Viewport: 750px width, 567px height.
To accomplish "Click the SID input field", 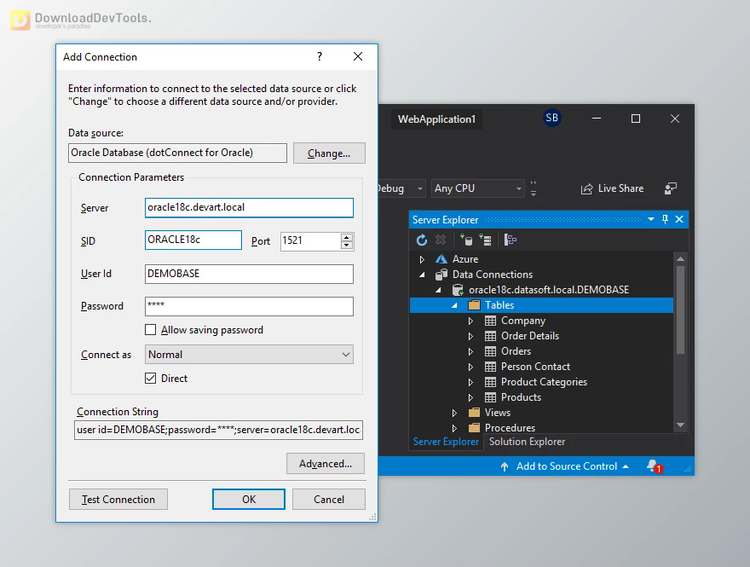I will coord(193,240).
